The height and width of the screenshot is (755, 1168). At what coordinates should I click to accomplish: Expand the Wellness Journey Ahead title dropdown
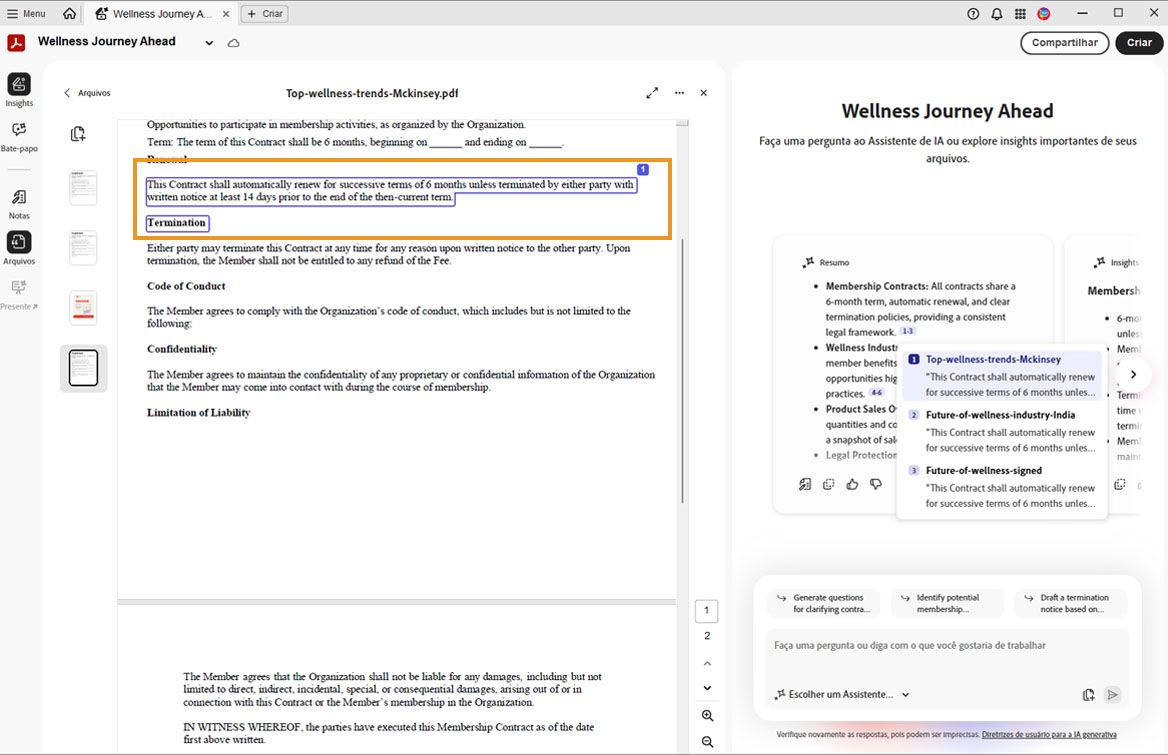(x=208, y=44)
